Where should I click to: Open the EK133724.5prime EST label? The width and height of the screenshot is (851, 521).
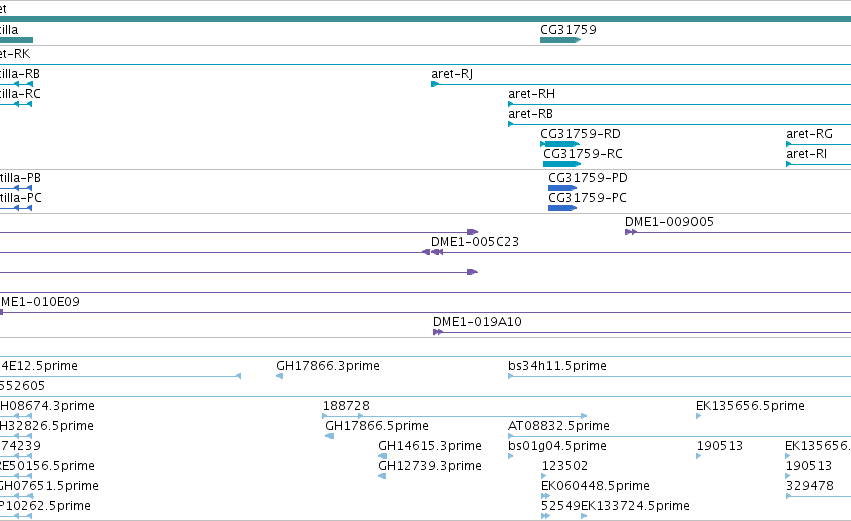(x=636, y=506)
